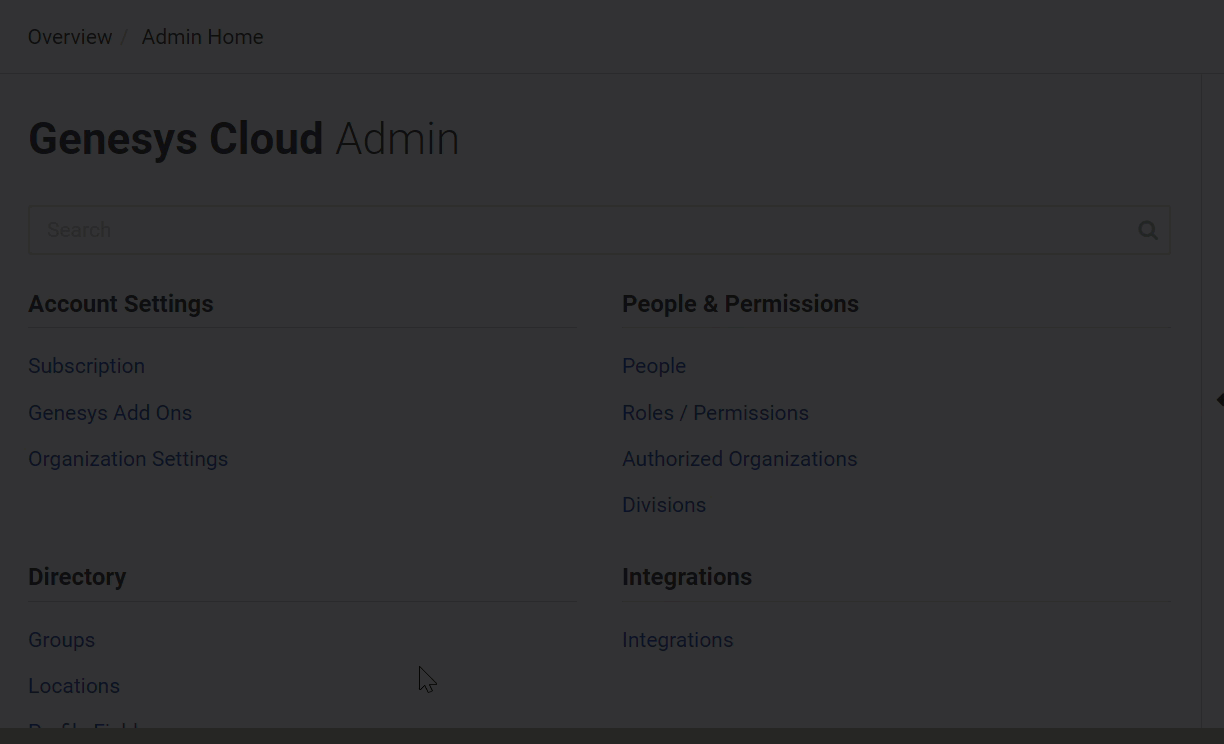Expand the side panel arrow at right edge
The width and height of the screenshot is (1224, 744).
[x=1220, y=400]
